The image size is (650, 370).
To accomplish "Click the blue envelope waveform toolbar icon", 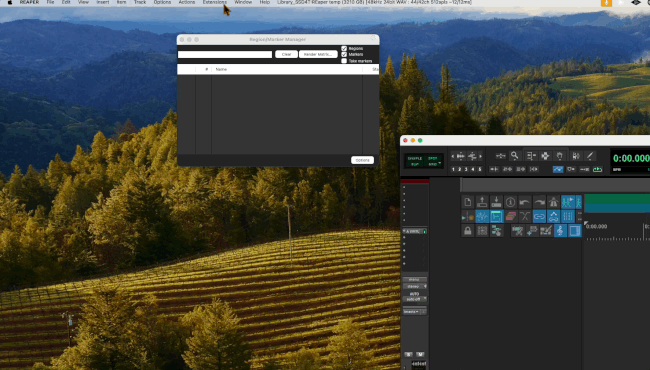I will tap(482, 216).
